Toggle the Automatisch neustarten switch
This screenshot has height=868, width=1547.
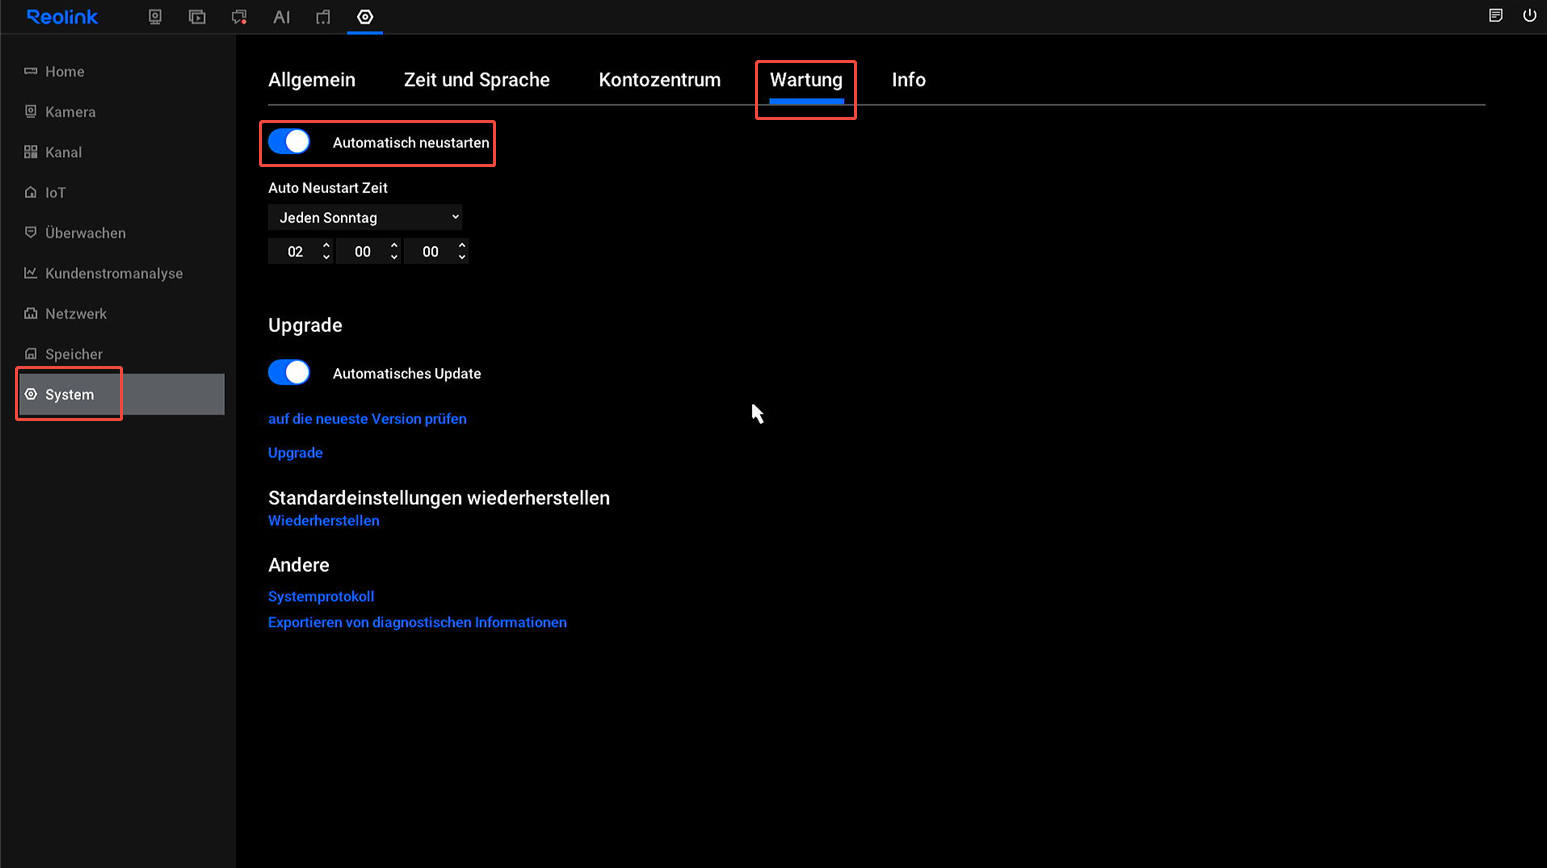tap(289, 142)
